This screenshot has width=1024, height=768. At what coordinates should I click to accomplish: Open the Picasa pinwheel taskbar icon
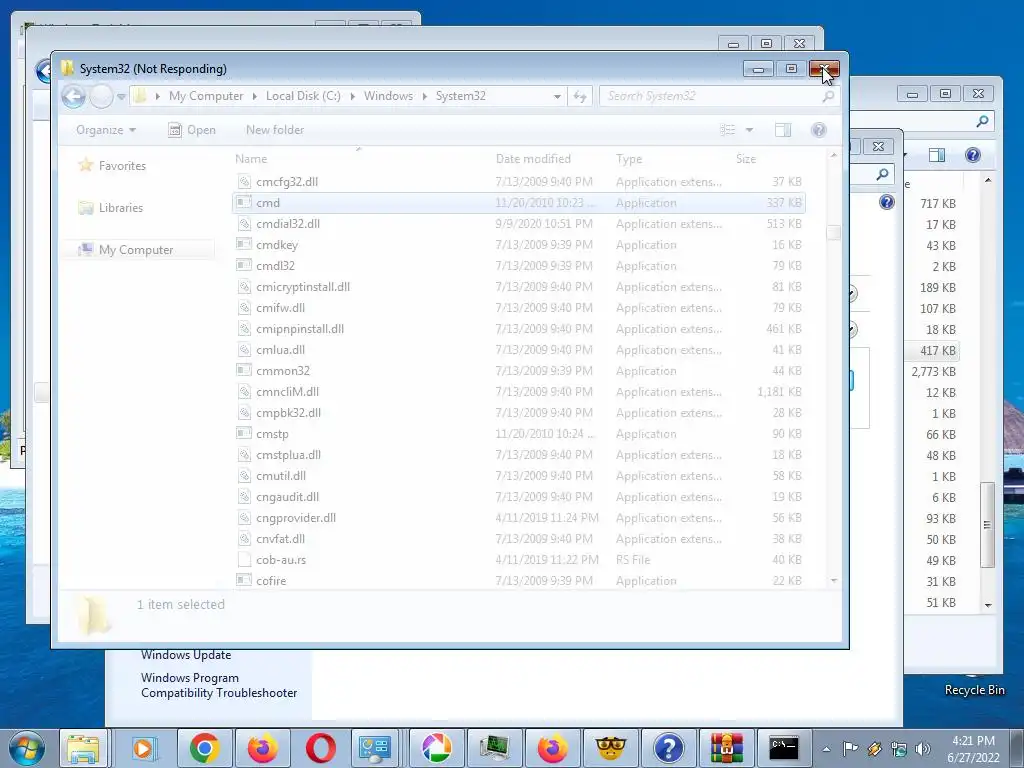(436, 748)
